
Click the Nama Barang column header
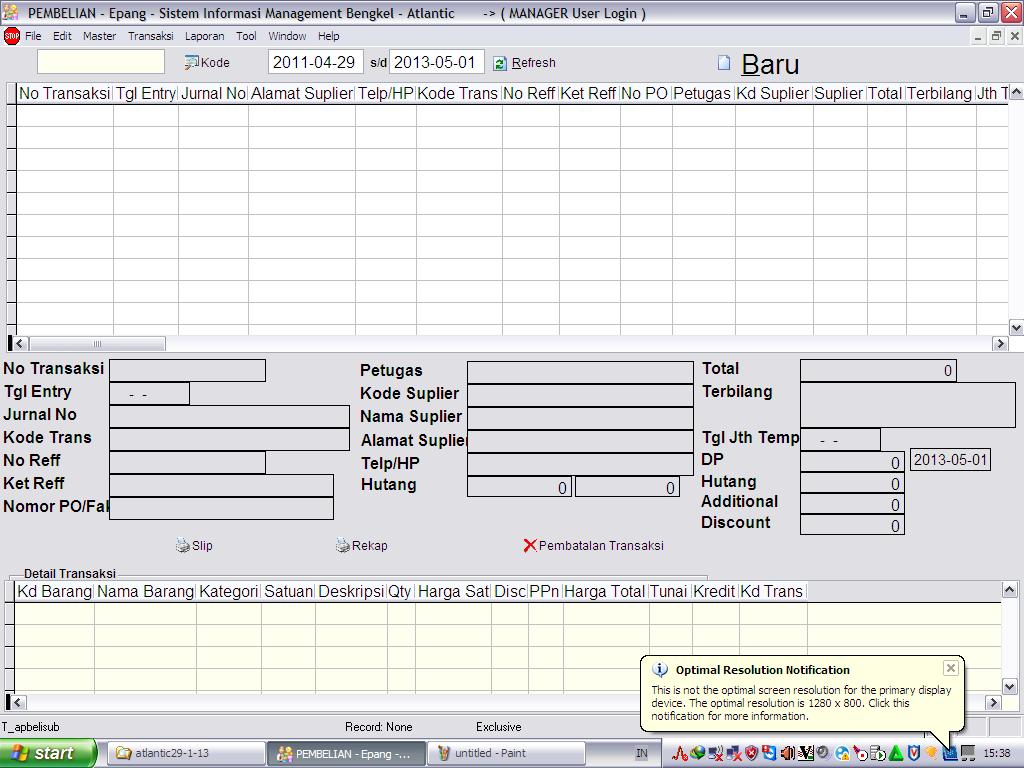pos(145,591)
